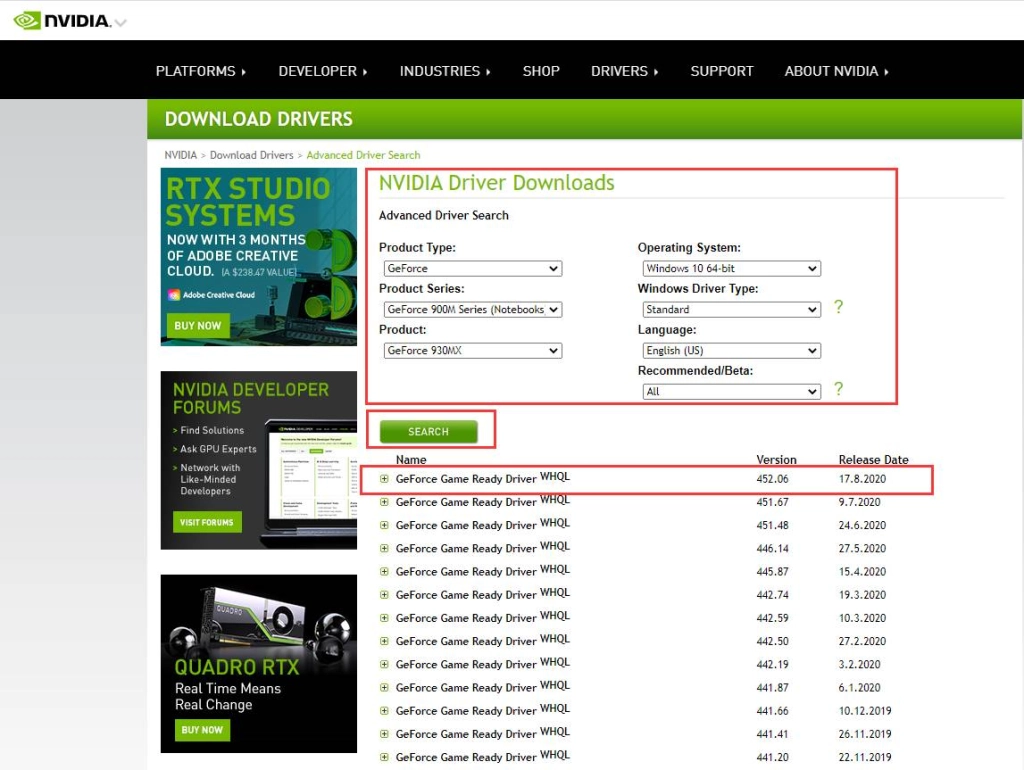
Task: Click release date 24.6.2020
Action: point(862,525)
